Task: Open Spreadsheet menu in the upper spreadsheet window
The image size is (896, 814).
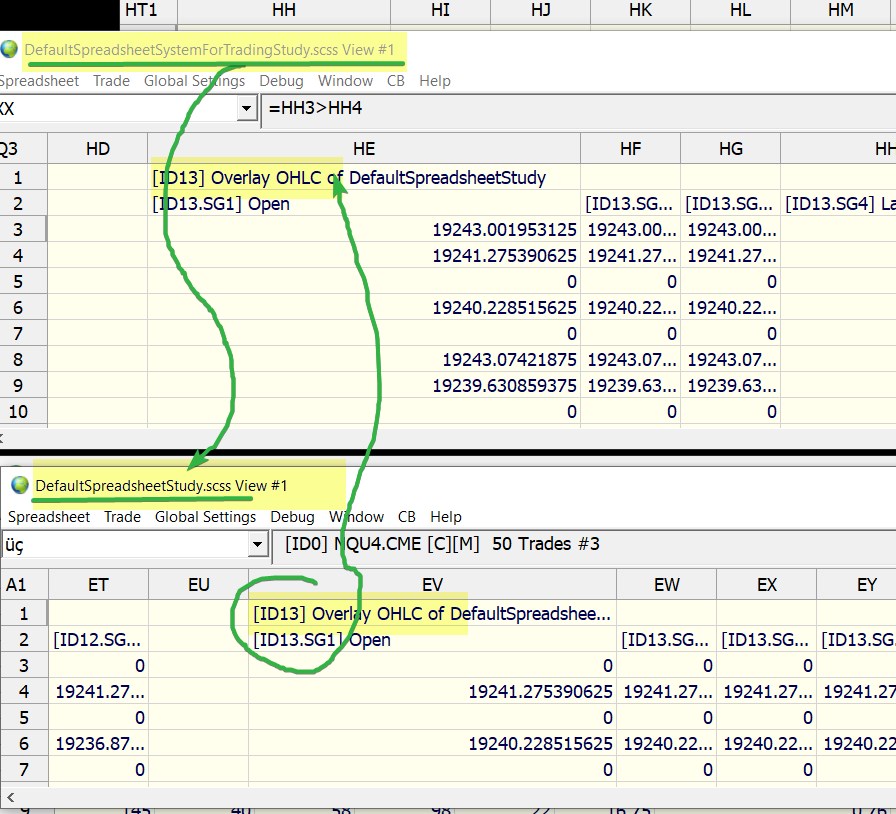Action: coord(39,81)
